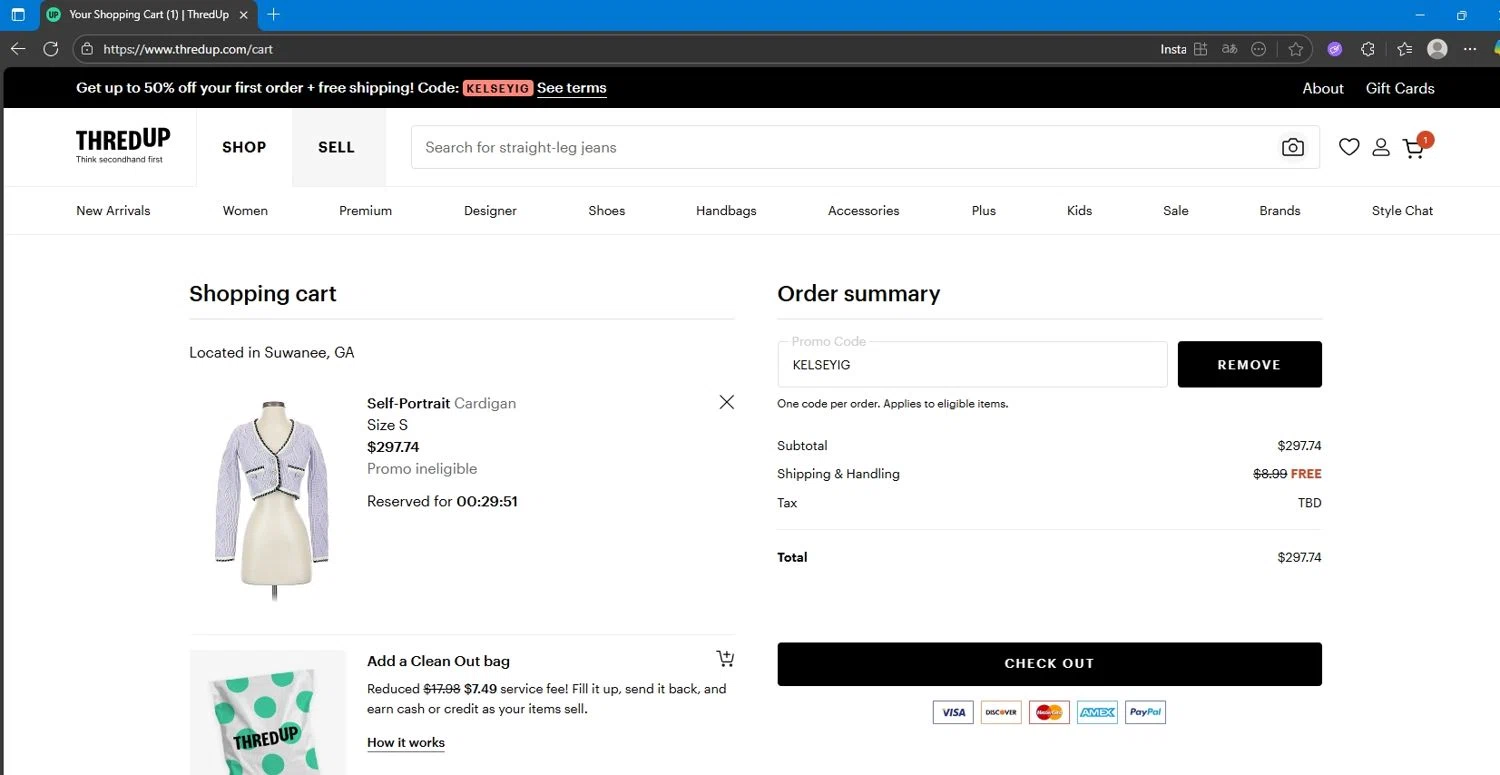Switch to the SELL tab
This screenshot has width=1500, height=775.
[336, 147]
